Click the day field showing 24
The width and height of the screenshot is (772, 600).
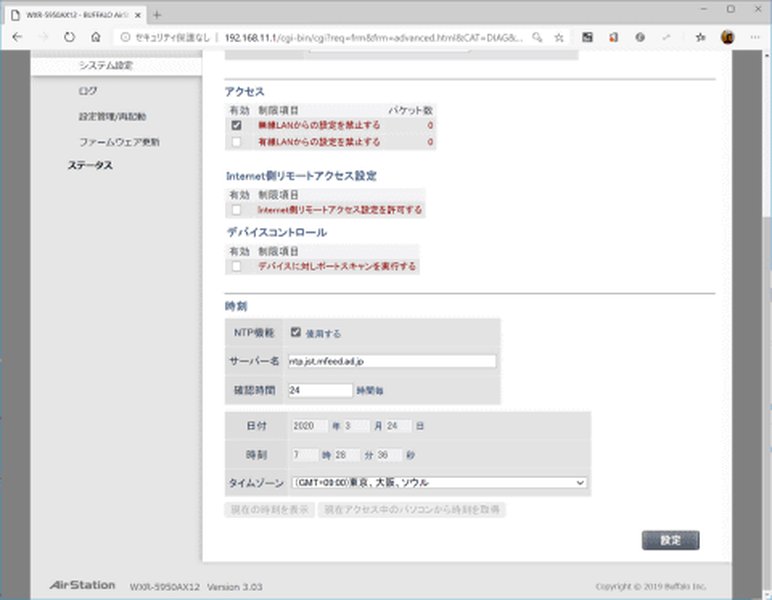click(x=398, y=426)
